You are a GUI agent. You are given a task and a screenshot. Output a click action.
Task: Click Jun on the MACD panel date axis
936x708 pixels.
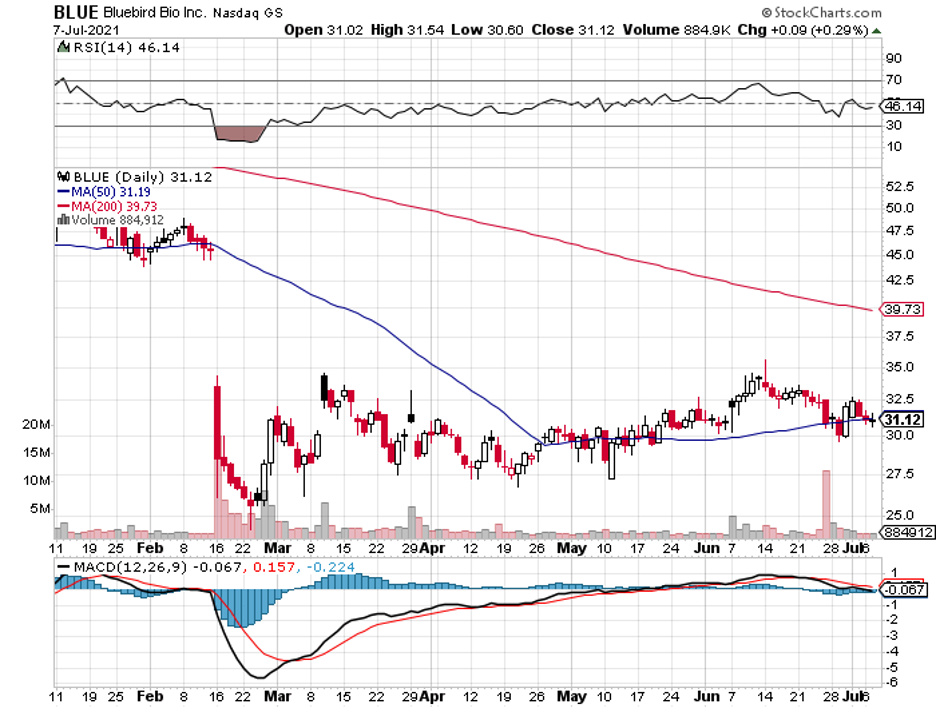[x=707, y=696]
